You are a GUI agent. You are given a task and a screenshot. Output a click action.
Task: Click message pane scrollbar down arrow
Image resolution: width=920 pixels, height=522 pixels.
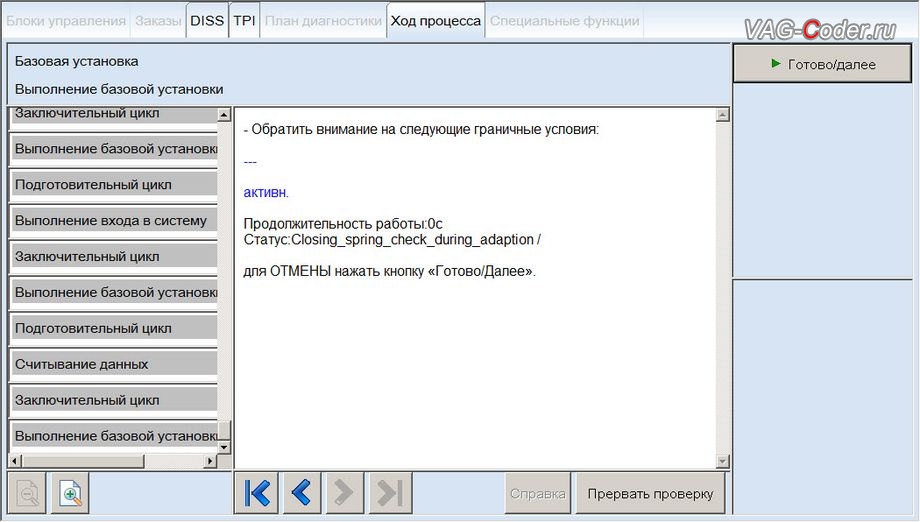click(723, 462)
